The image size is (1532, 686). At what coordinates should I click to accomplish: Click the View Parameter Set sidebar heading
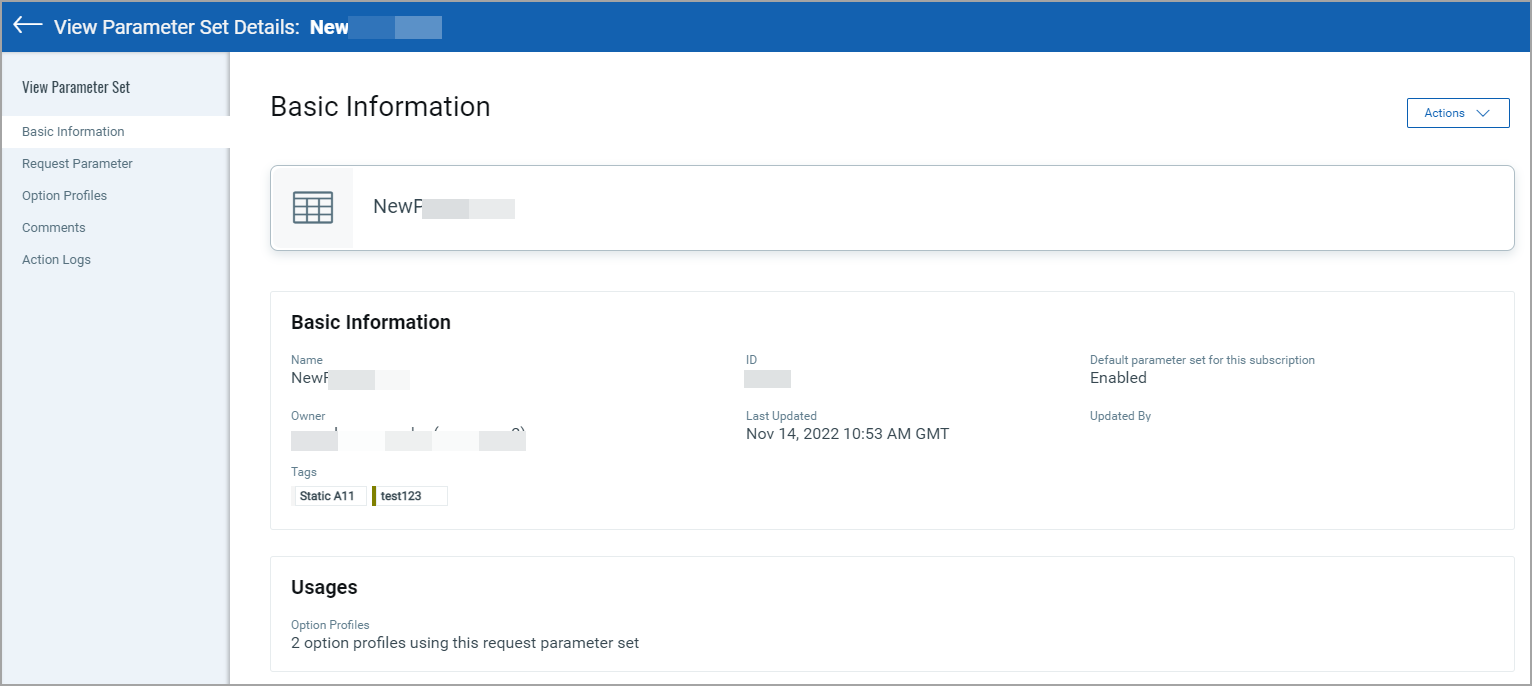pos(76,87)
